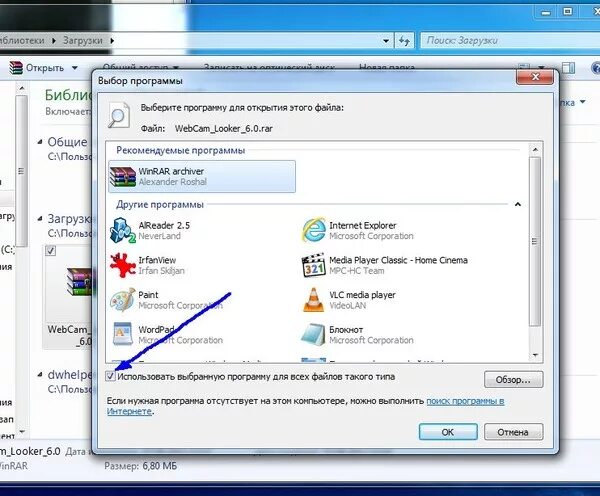Open the Открыть button dropdown arrow
This screenshot has width=600, height=496.
coord(75,68)
